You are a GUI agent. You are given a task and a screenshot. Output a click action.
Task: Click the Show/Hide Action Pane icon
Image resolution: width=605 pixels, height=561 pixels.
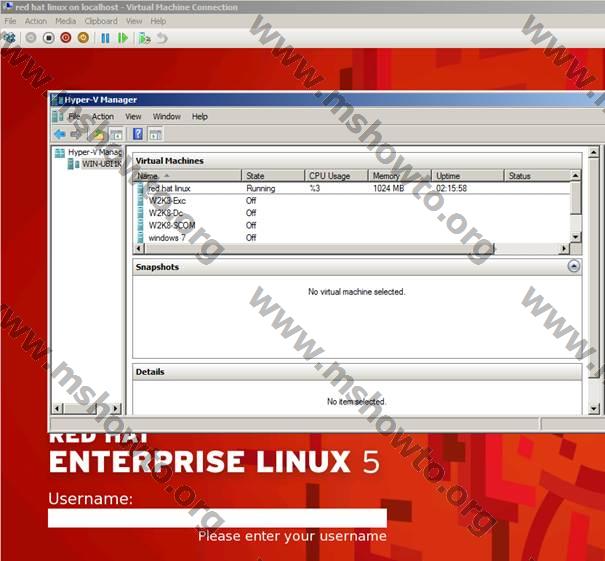tap(155, 134)
